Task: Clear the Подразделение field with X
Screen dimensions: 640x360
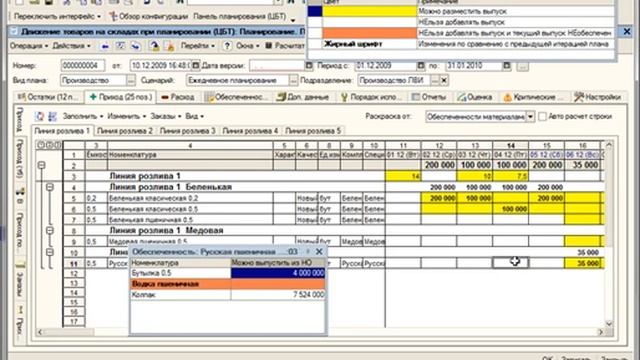Action: click(444, 80)
